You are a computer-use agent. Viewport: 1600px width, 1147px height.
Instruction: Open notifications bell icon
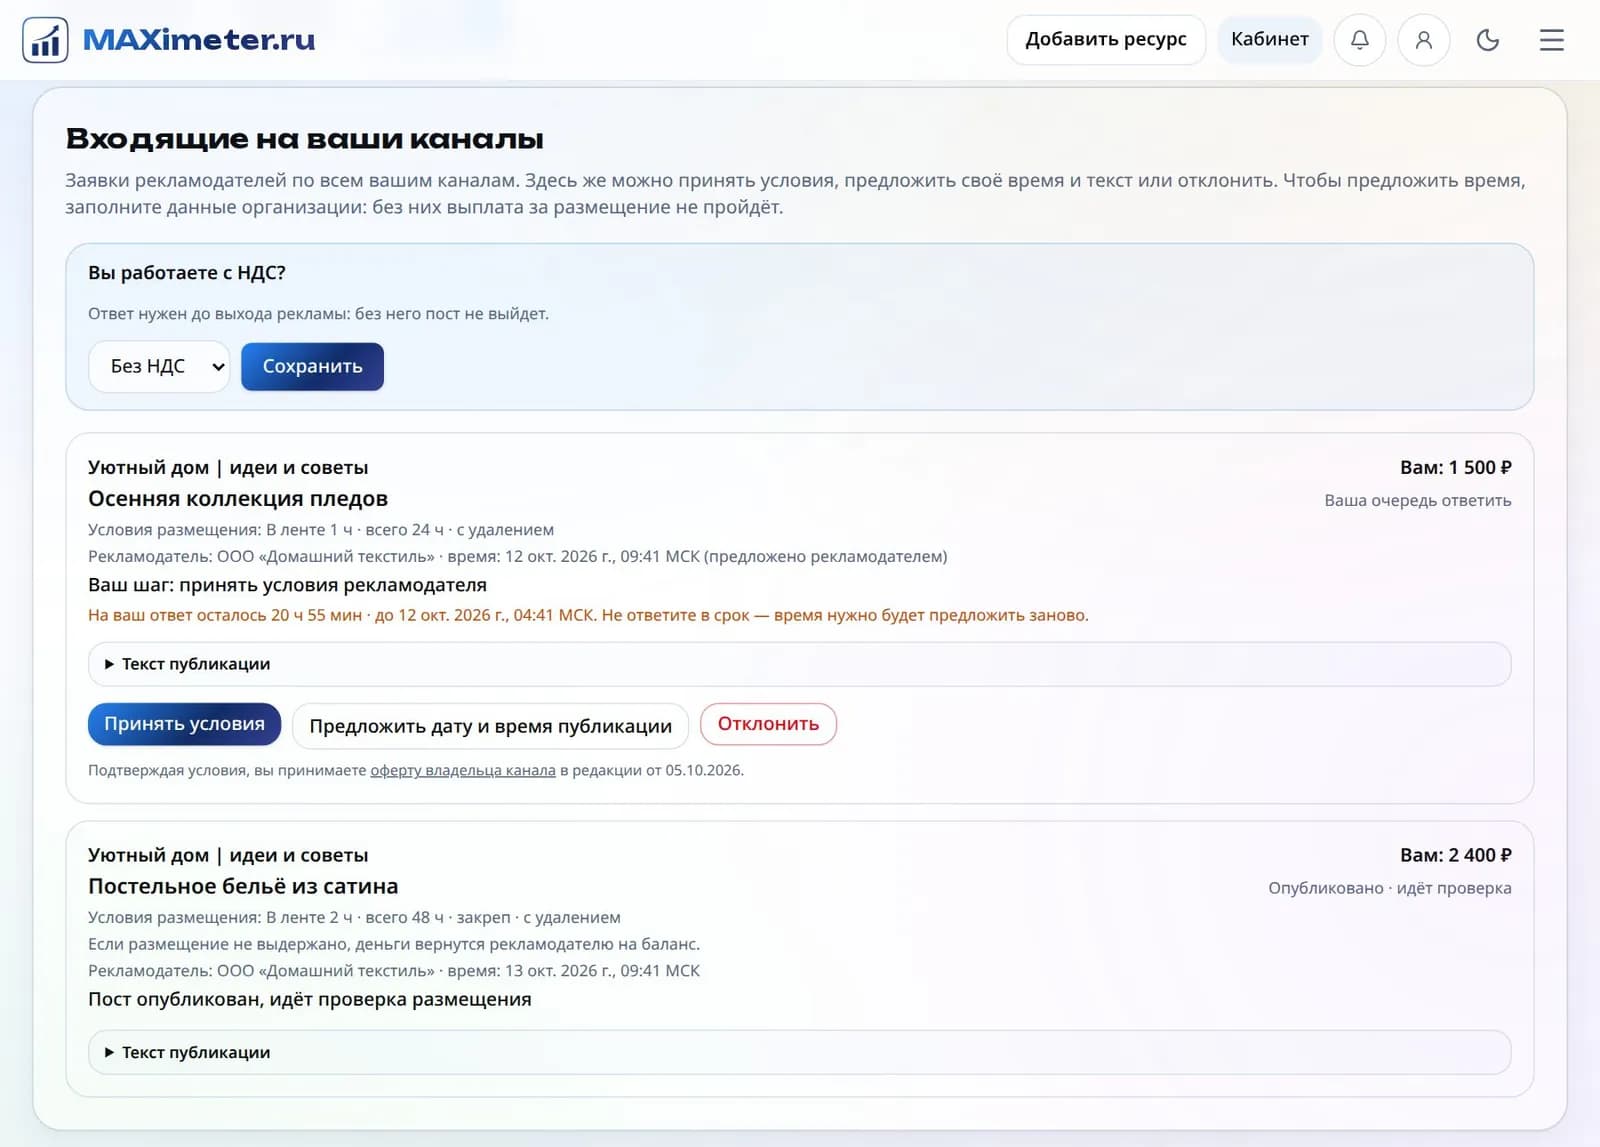[1360, 40]
